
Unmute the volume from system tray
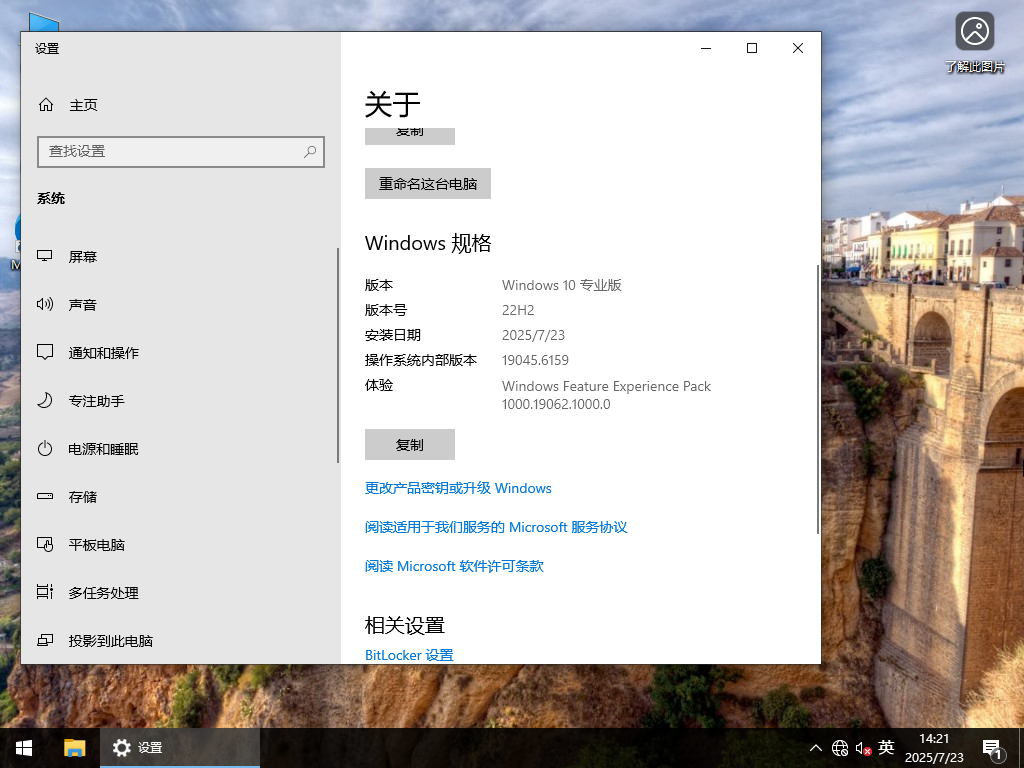862,747
